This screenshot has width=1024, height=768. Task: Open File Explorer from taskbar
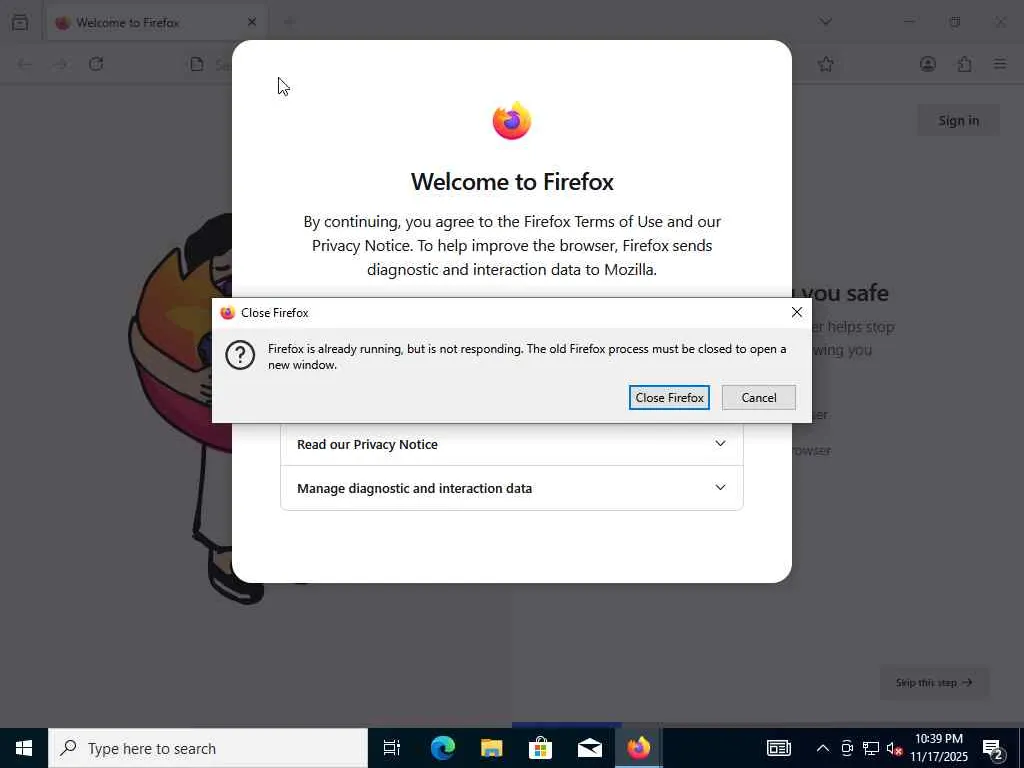click(491, 748)
